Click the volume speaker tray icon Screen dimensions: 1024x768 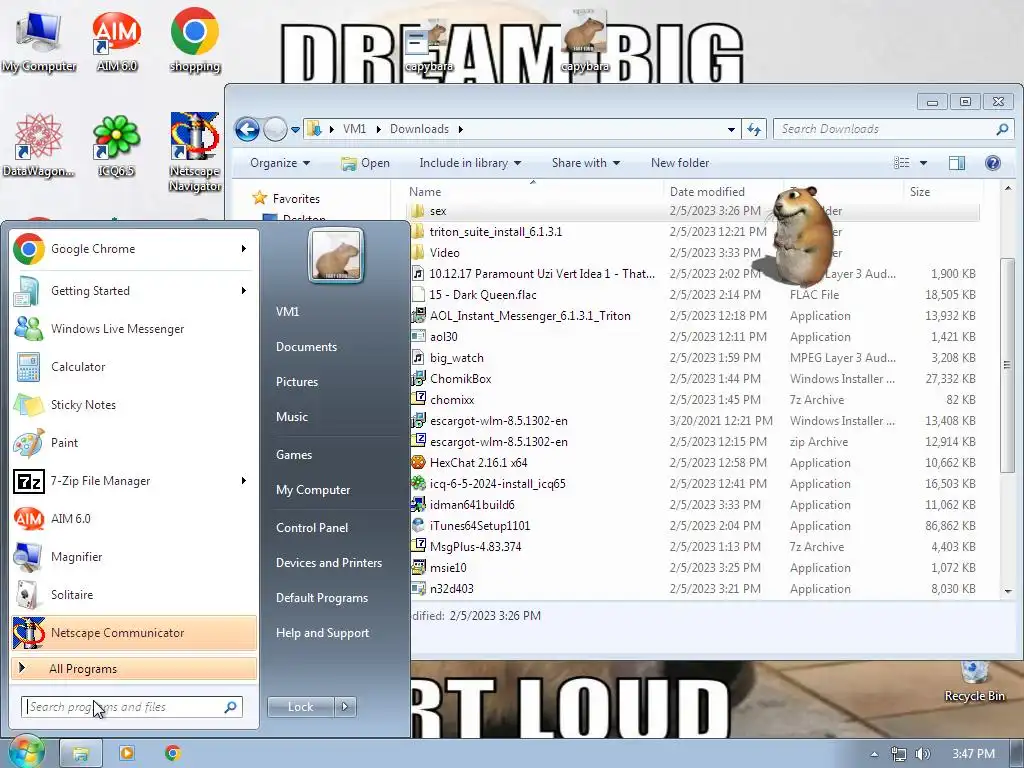coord(923,754)
